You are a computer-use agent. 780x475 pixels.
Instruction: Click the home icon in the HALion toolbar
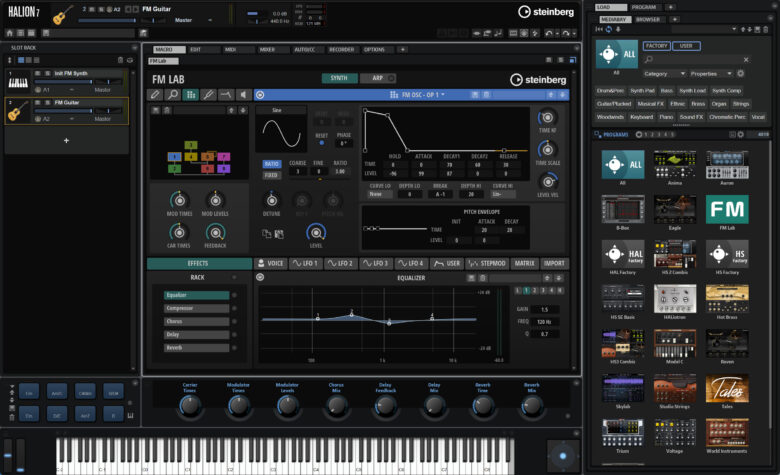coord(9,33)
